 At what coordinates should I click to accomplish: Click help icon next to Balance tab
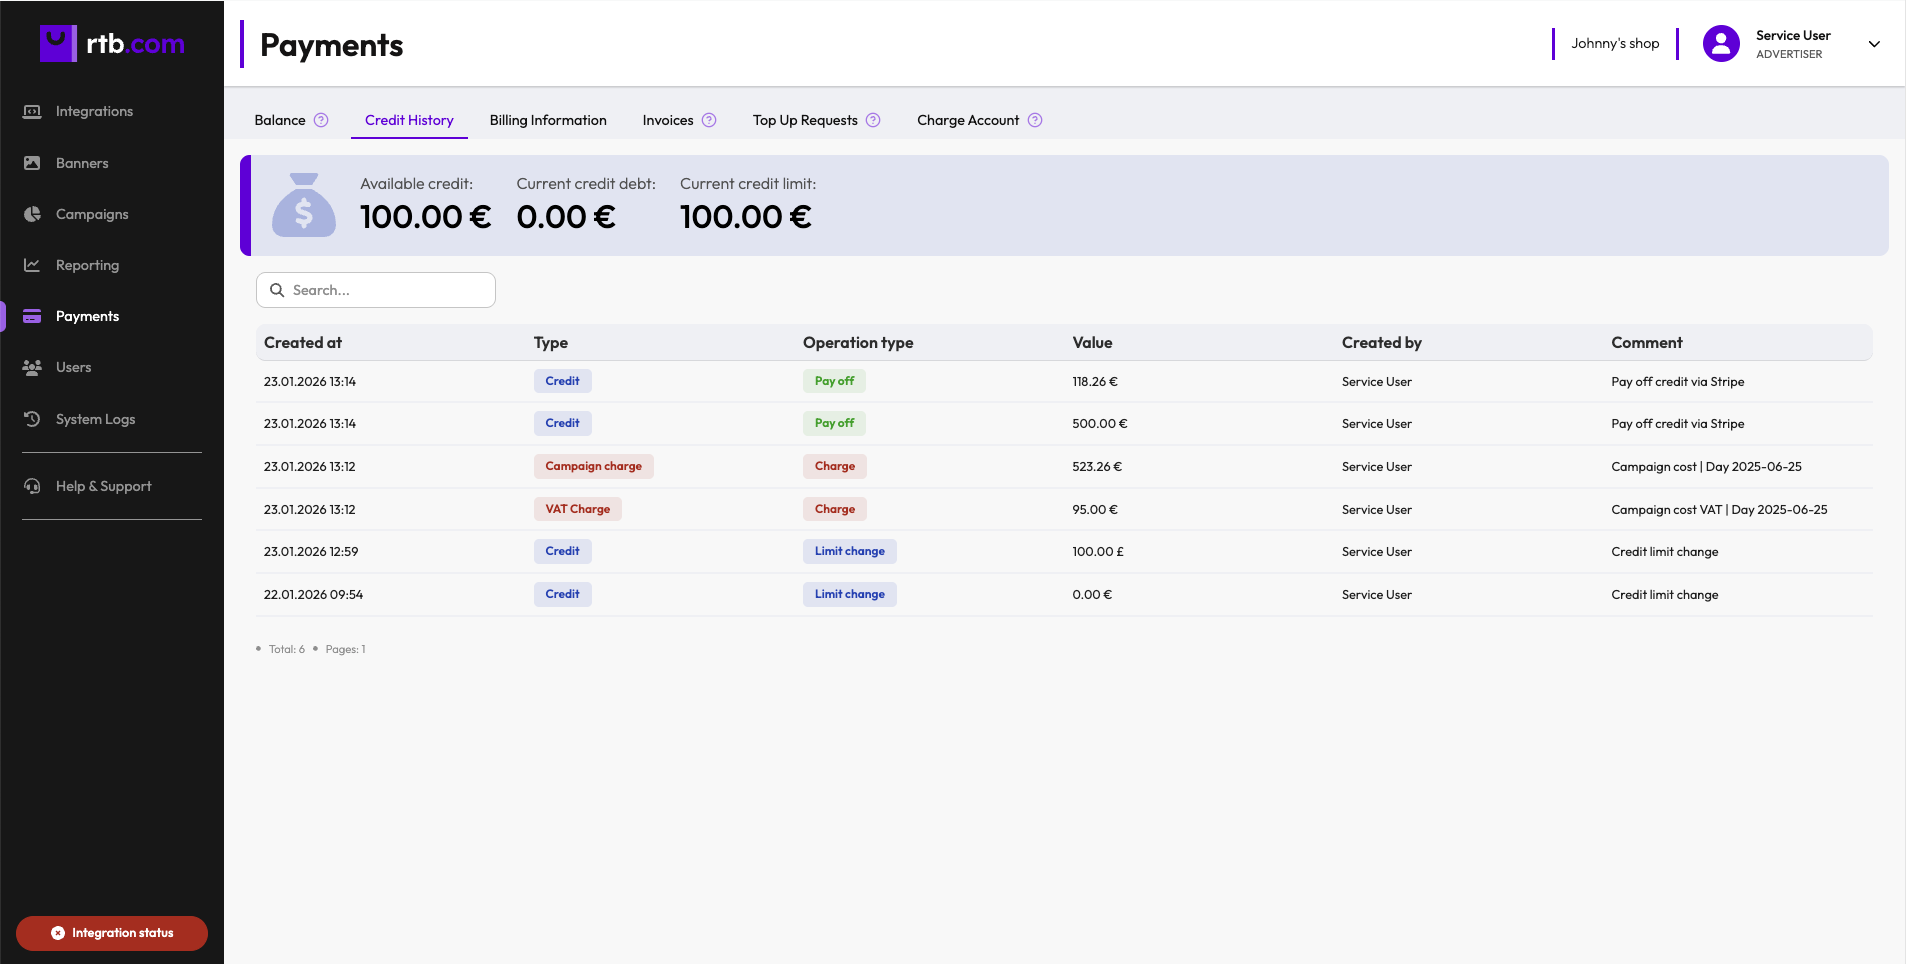pyautogui.click(x=321, y=120)
